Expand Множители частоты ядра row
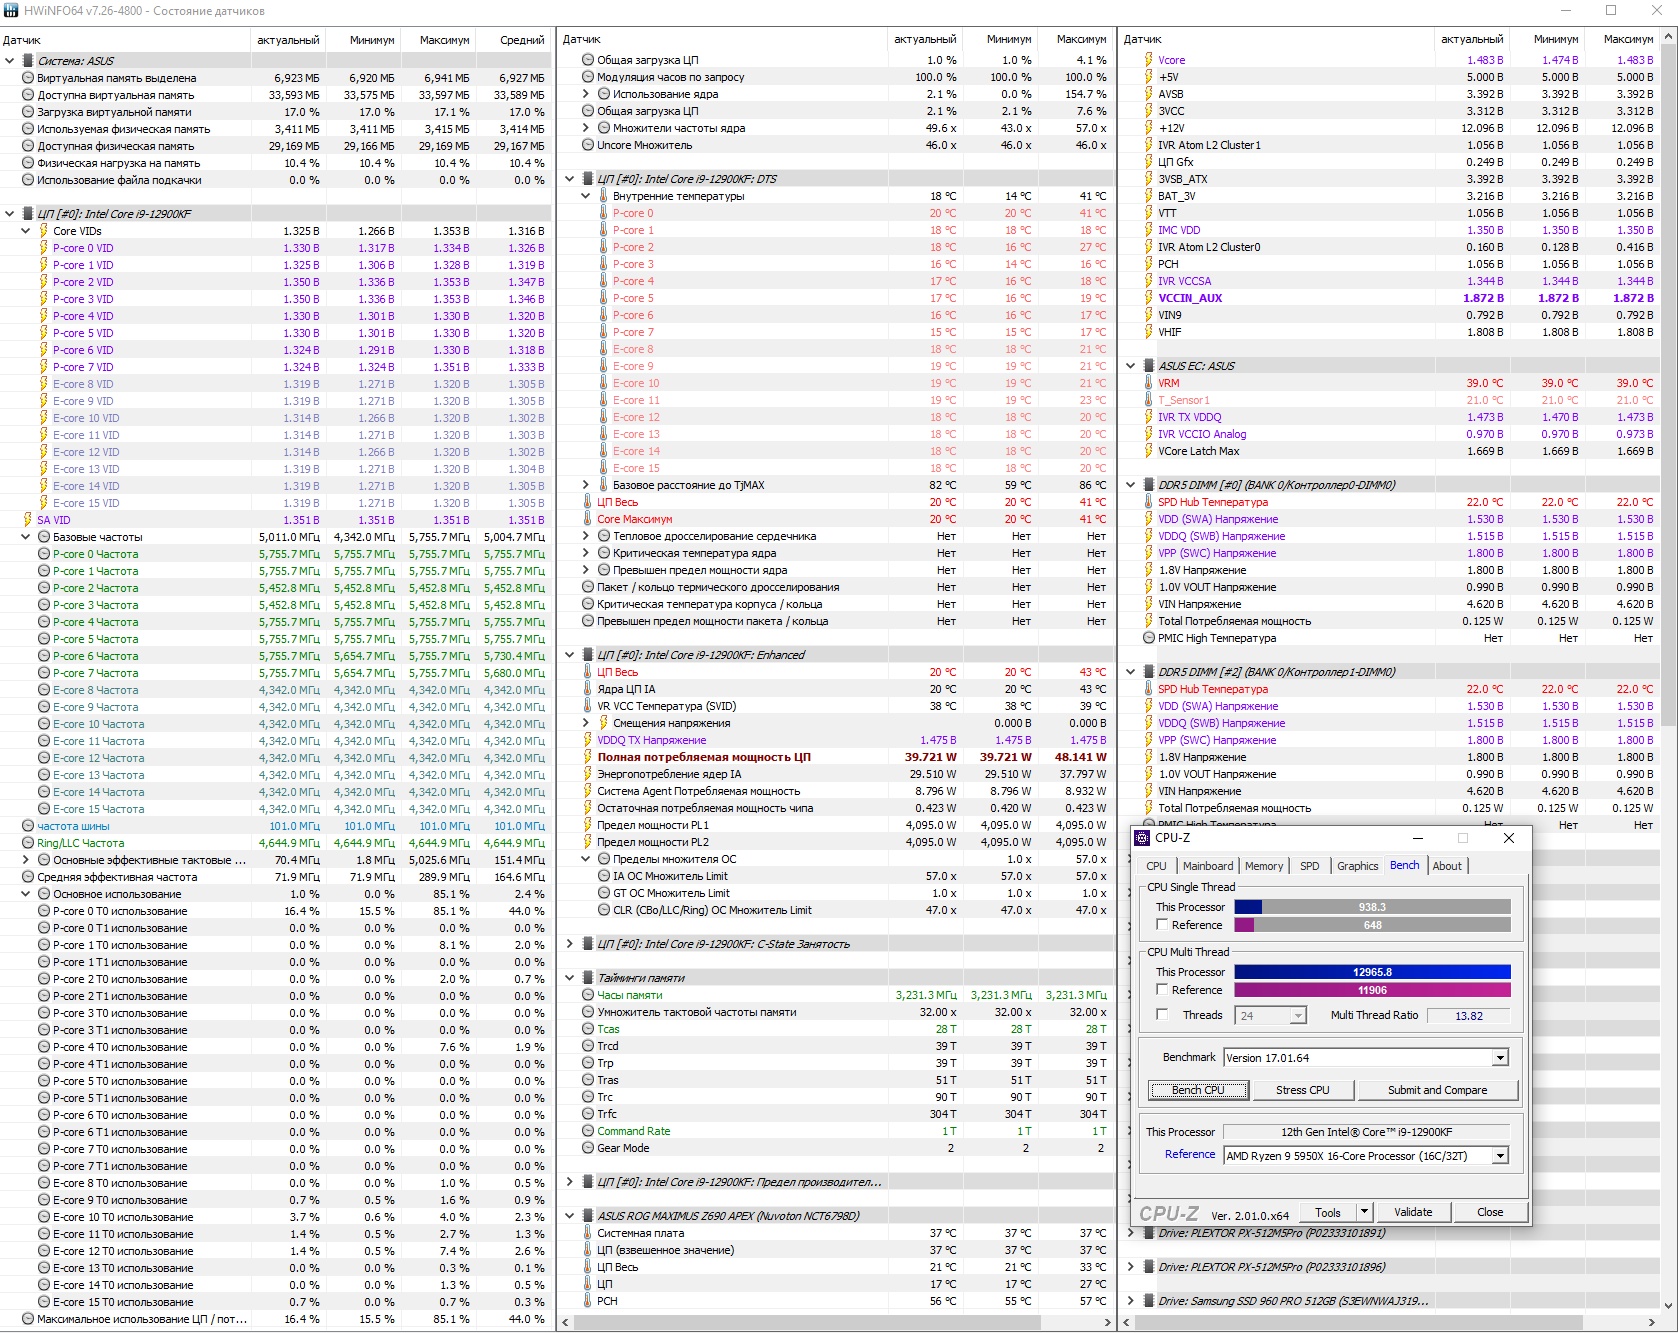 point(586,128)
